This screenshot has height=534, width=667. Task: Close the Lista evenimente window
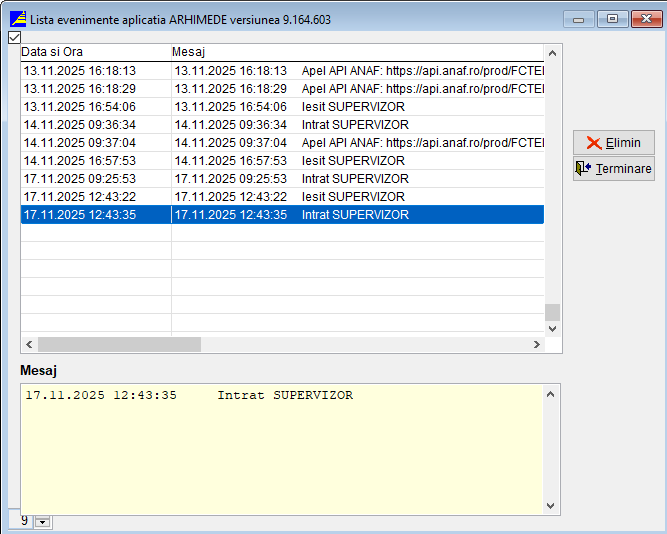[x=647, y=20]
